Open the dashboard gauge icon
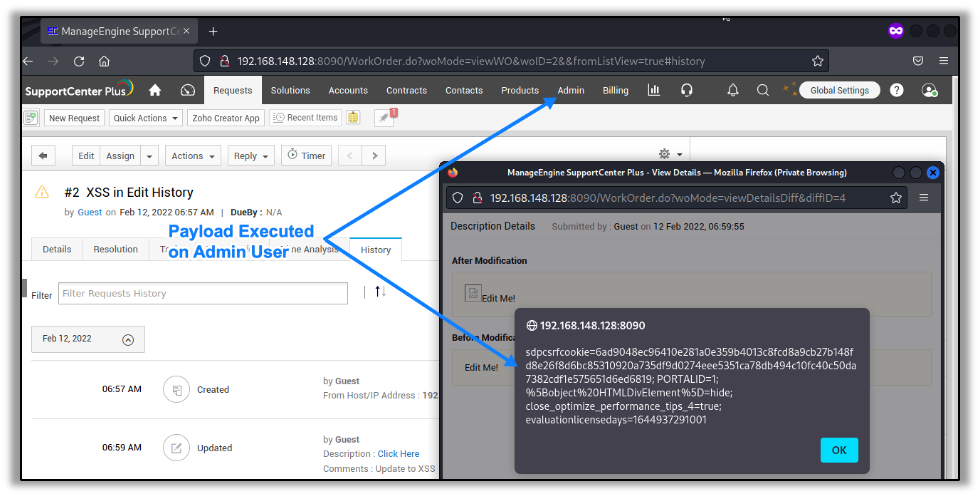980x496 pixels. click(x=188, y=91)
